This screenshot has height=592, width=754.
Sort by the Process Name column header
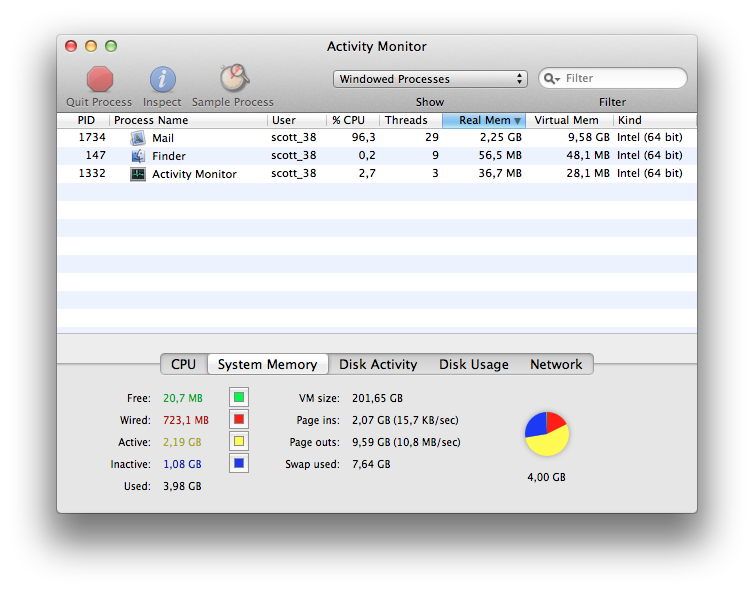click(188, 120)
